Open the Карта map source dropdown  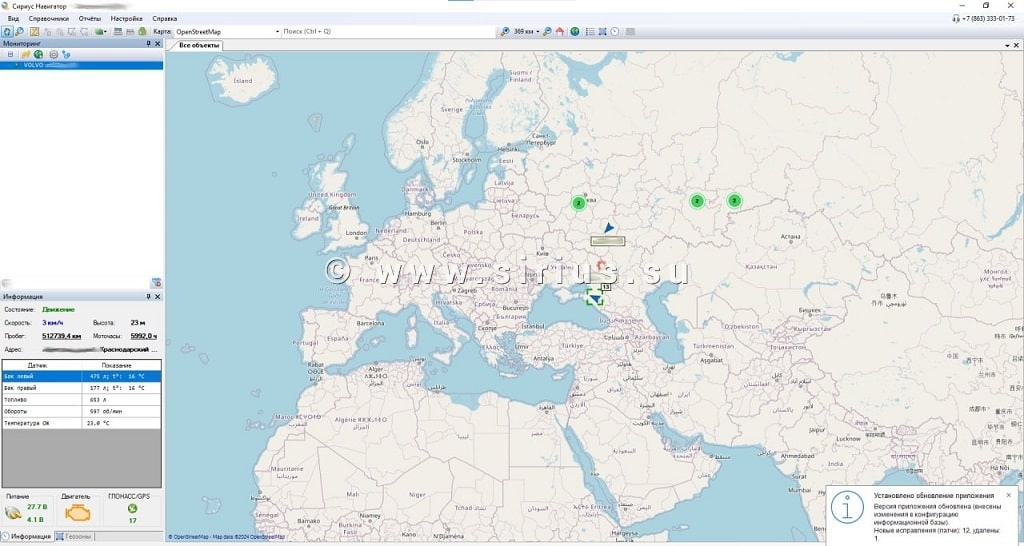coord(277,32)
